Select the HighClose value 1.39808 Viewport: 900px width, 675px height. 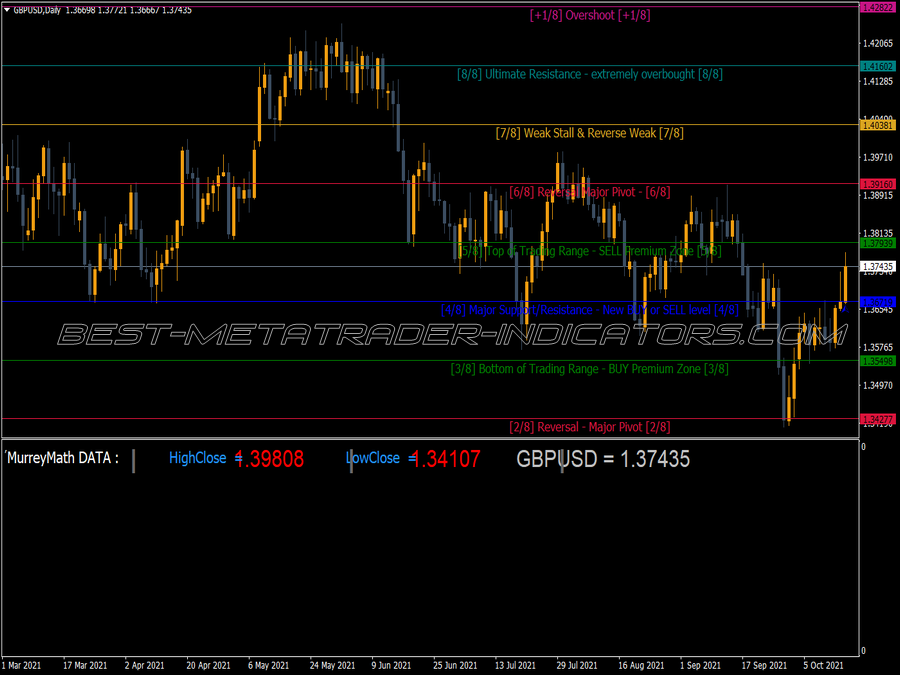269,459
